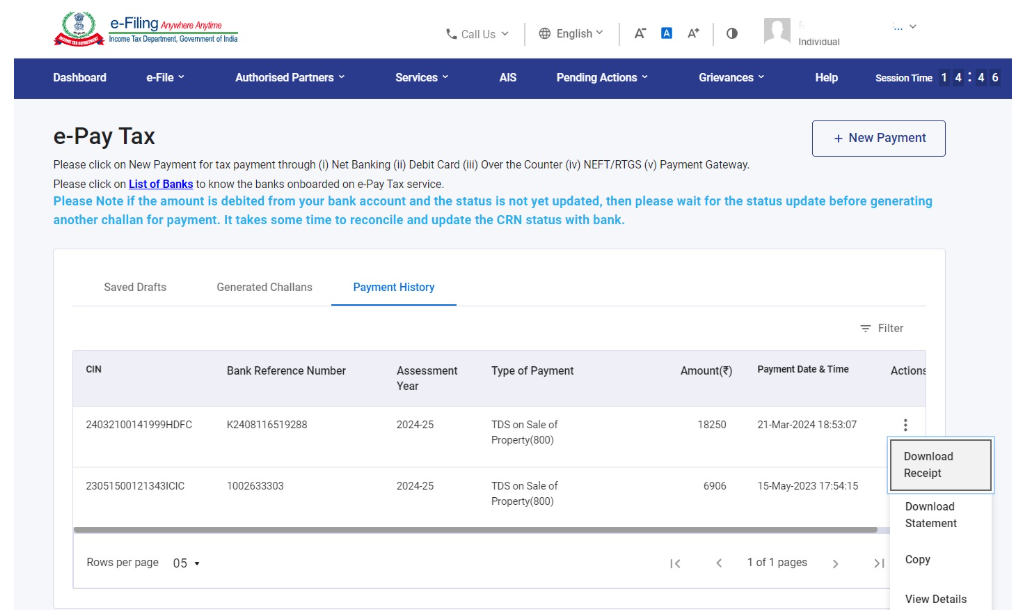
Task: Decrease font size with the A- icon
Action: point(640,33)
